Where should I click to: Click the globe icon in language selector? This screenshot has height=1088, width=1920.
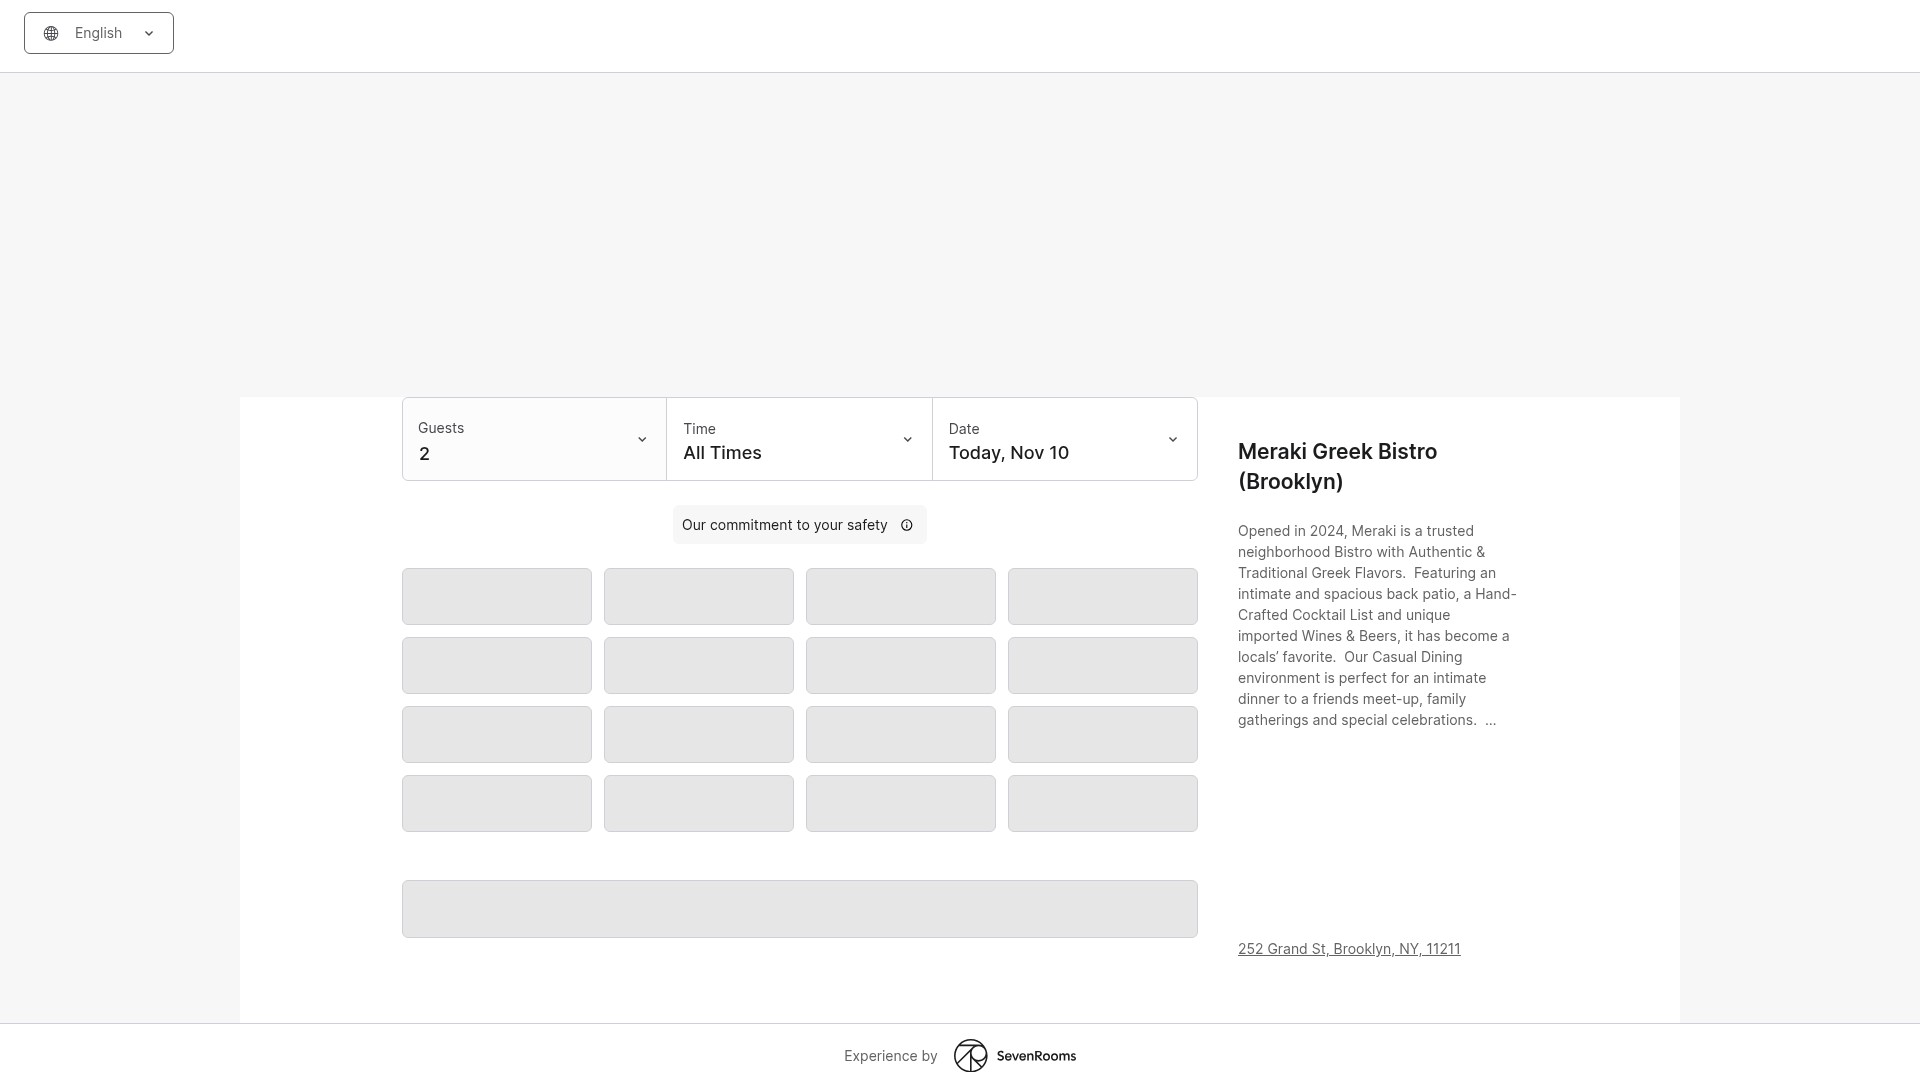pos(51,33)
